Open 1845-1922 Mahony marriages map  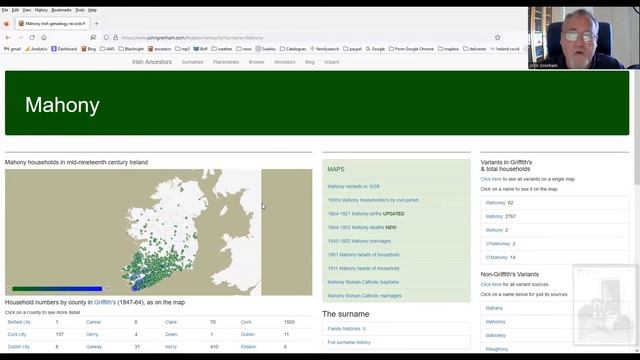pos(359,241)
